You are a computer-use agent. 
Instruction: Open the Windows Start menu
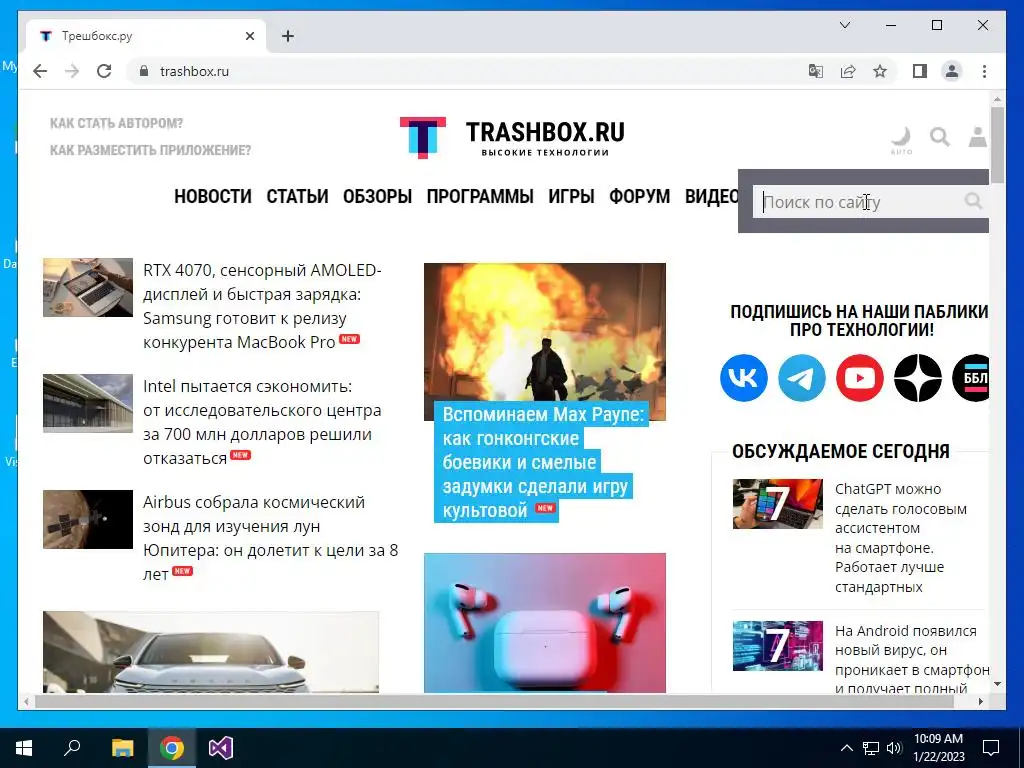pyautogui.click(x=24, y=748)
